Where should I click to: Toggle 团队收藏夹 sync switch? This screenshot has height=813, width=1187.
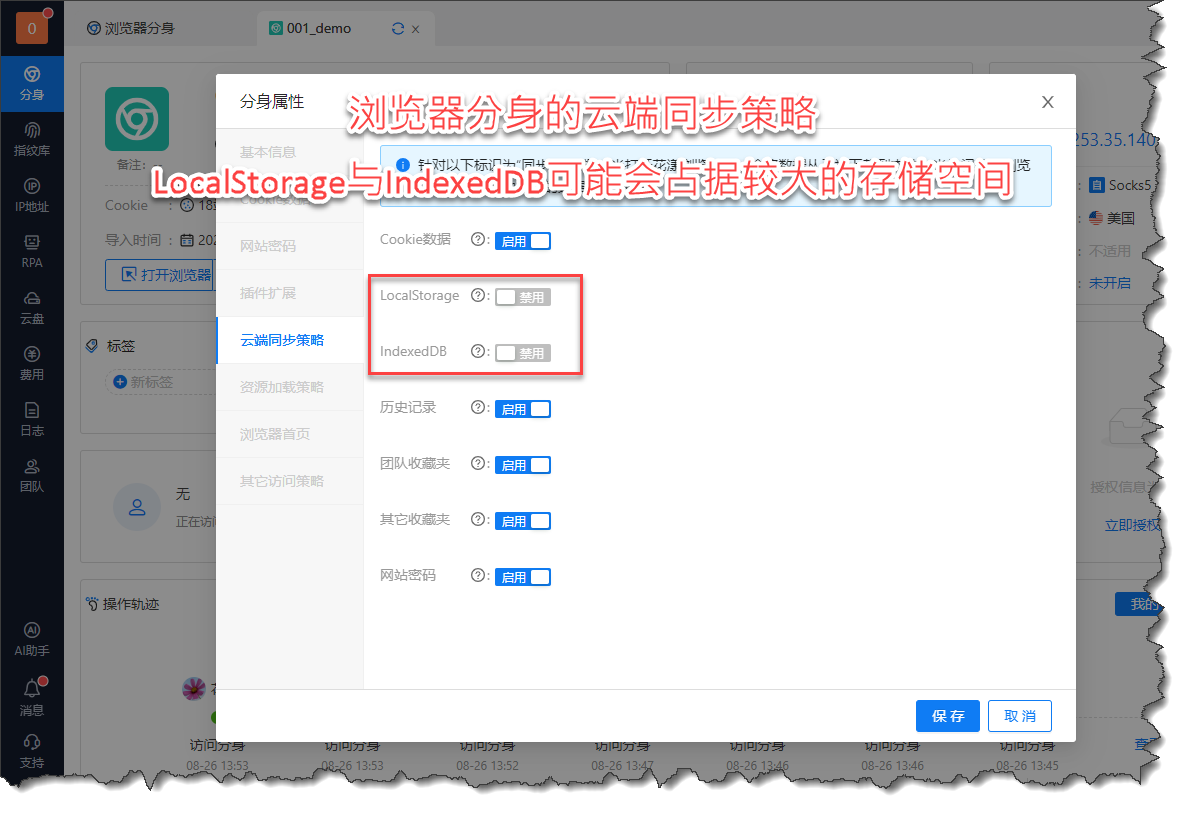[x=523, y=465]
